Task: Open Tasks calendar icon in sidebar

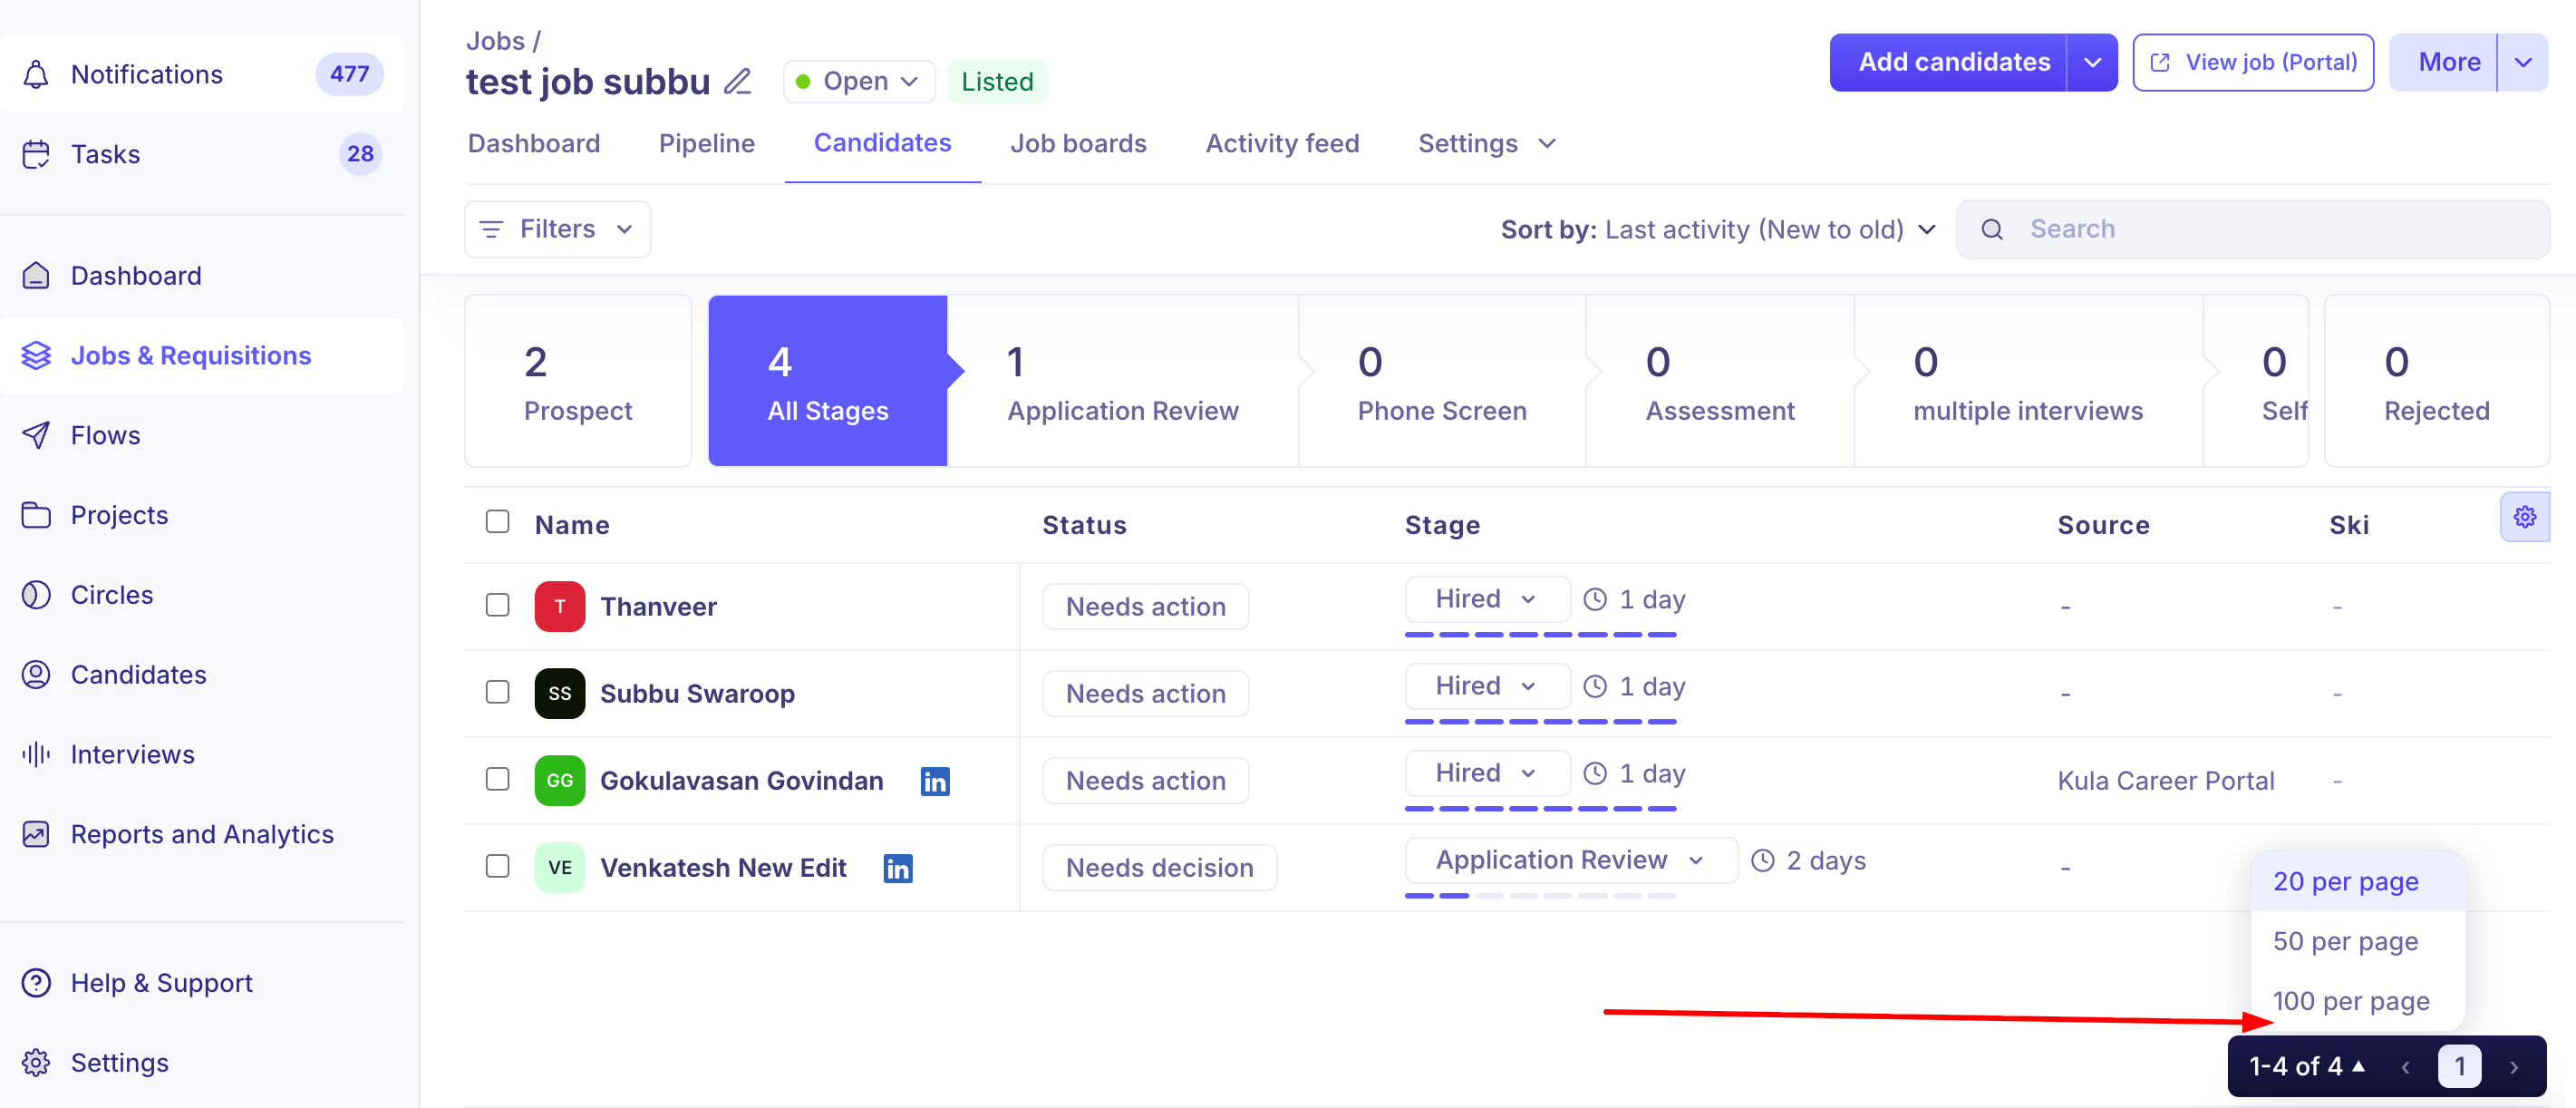Action: pyautogui.click(x=36, y=154)
